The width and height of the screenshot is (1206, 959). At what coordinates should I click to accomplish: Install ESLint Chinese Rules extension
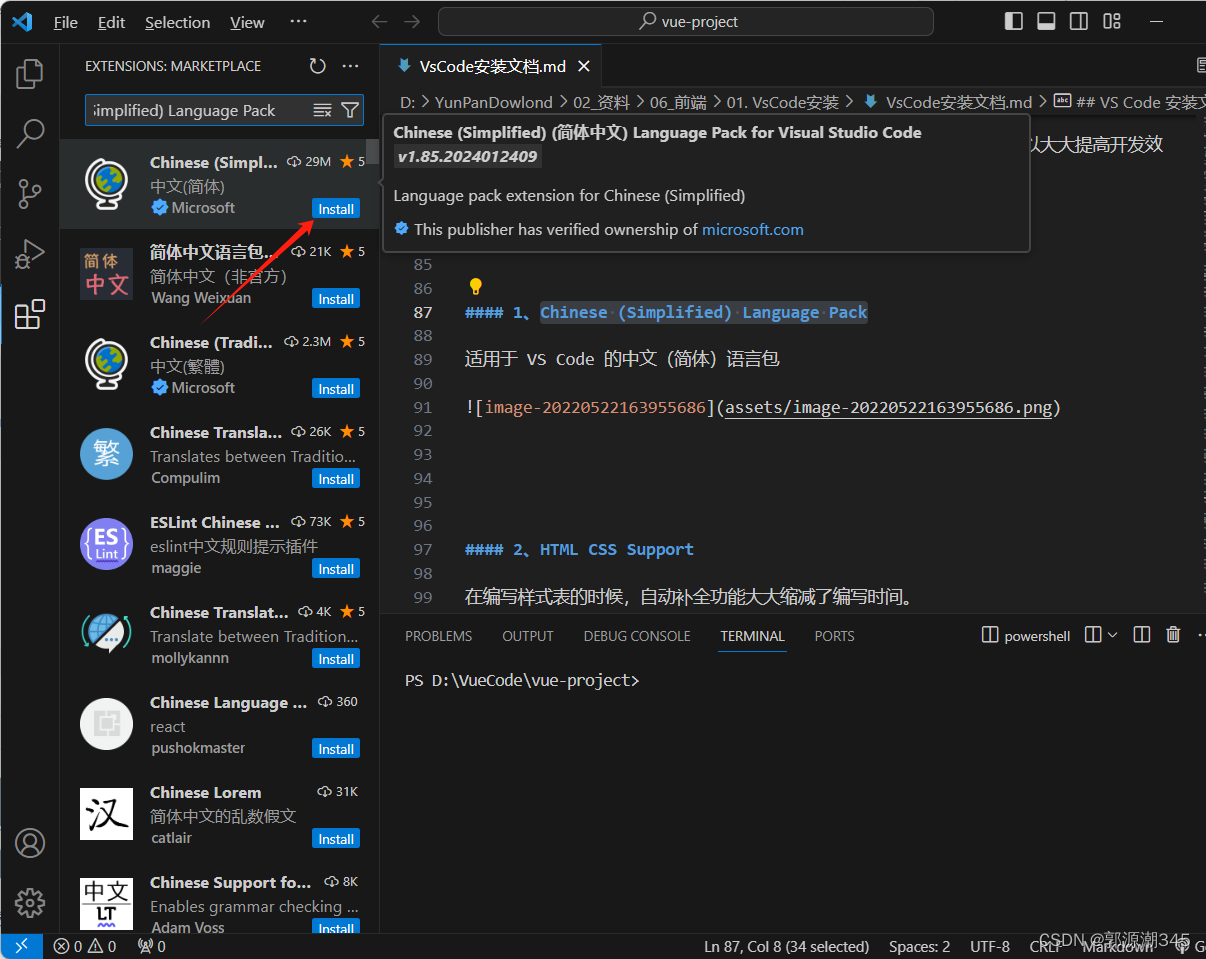[336, 569]
